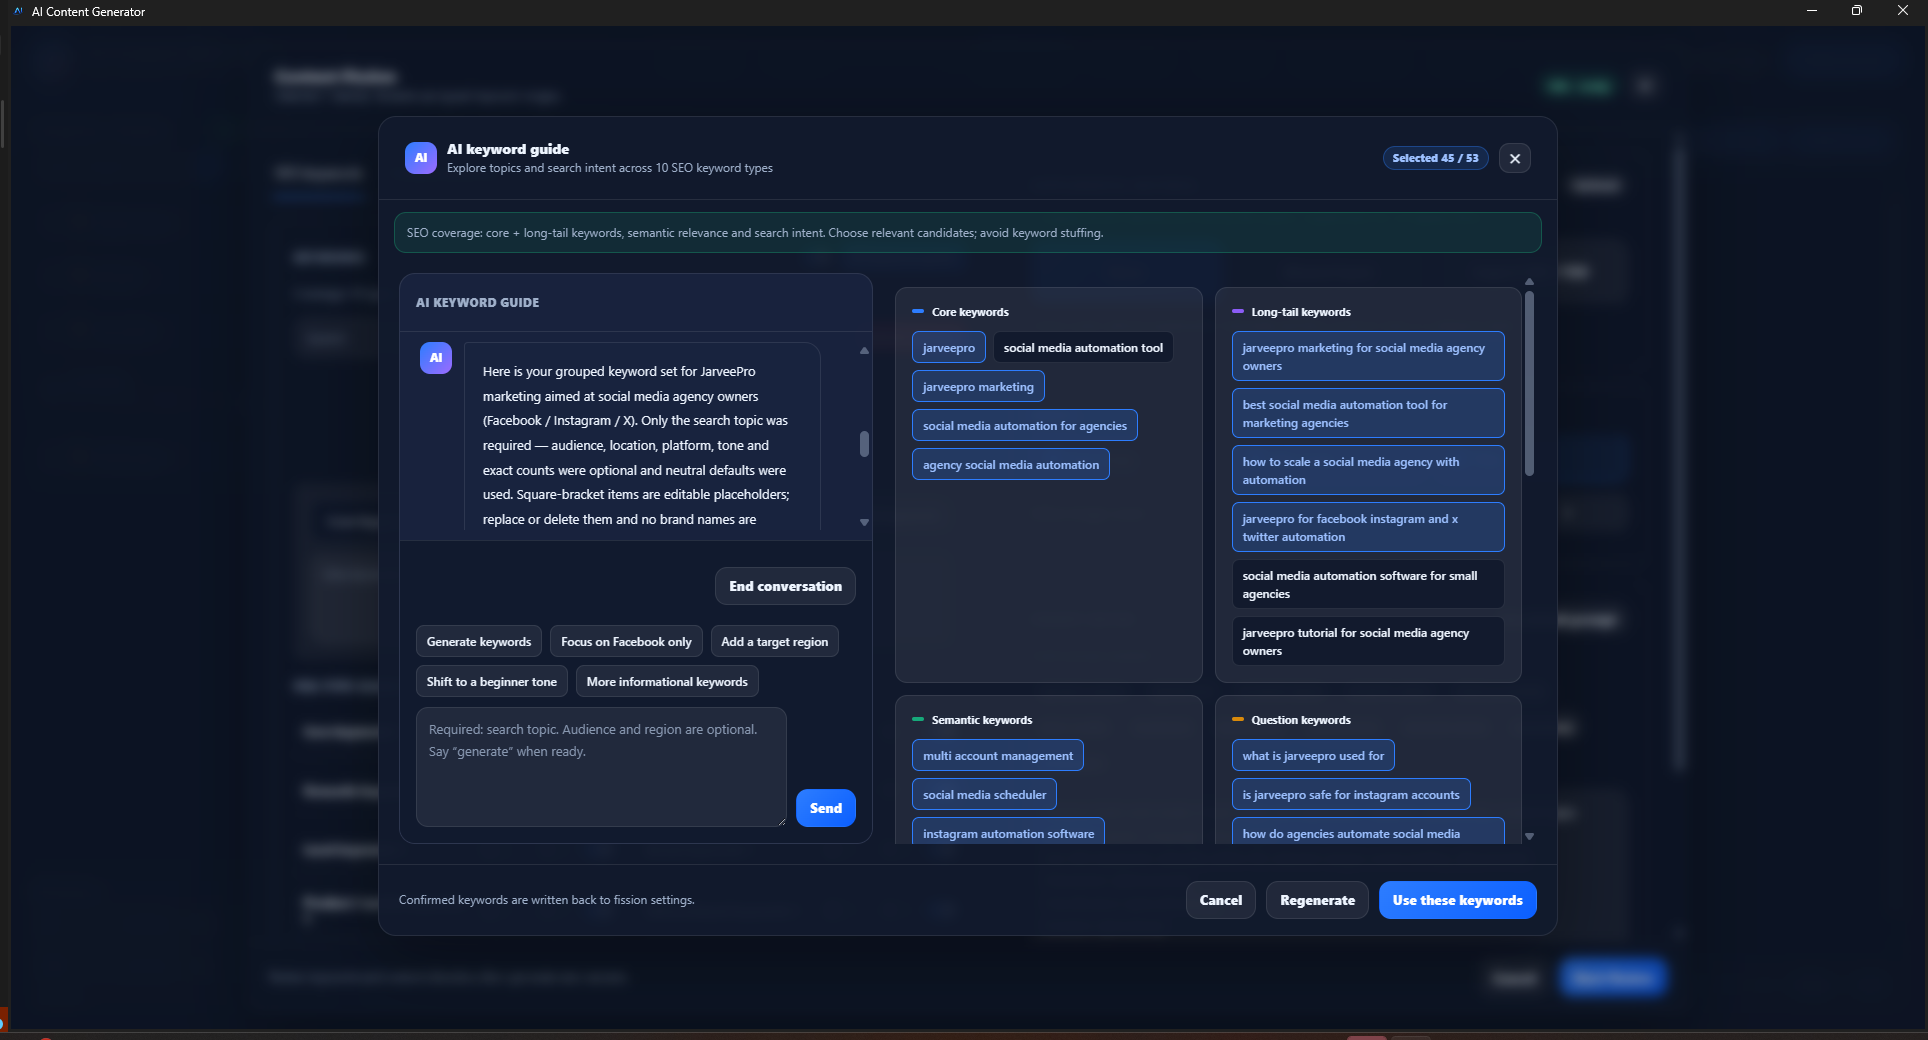Click the 'Confirmed keywords are written back' note
The image size is (1928, 1040).
click(546, 900)
